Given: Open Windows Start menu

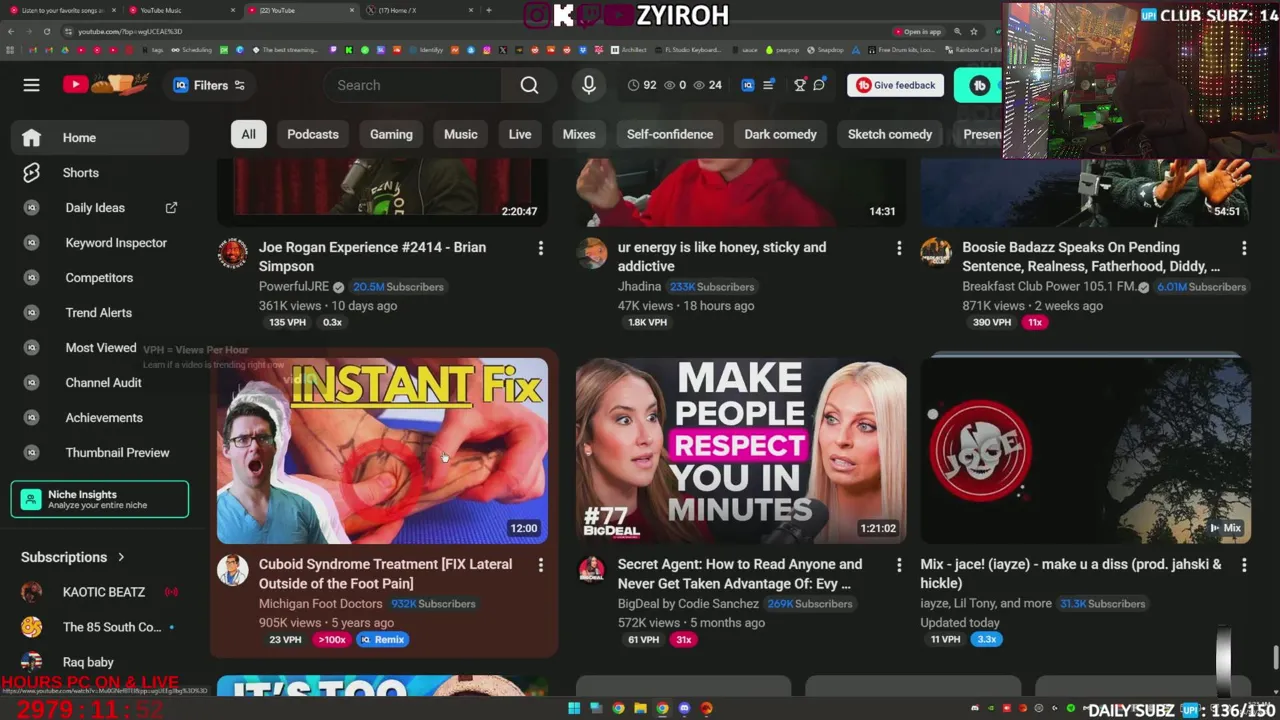Looking at the screenshot, I should pos(574,709).
